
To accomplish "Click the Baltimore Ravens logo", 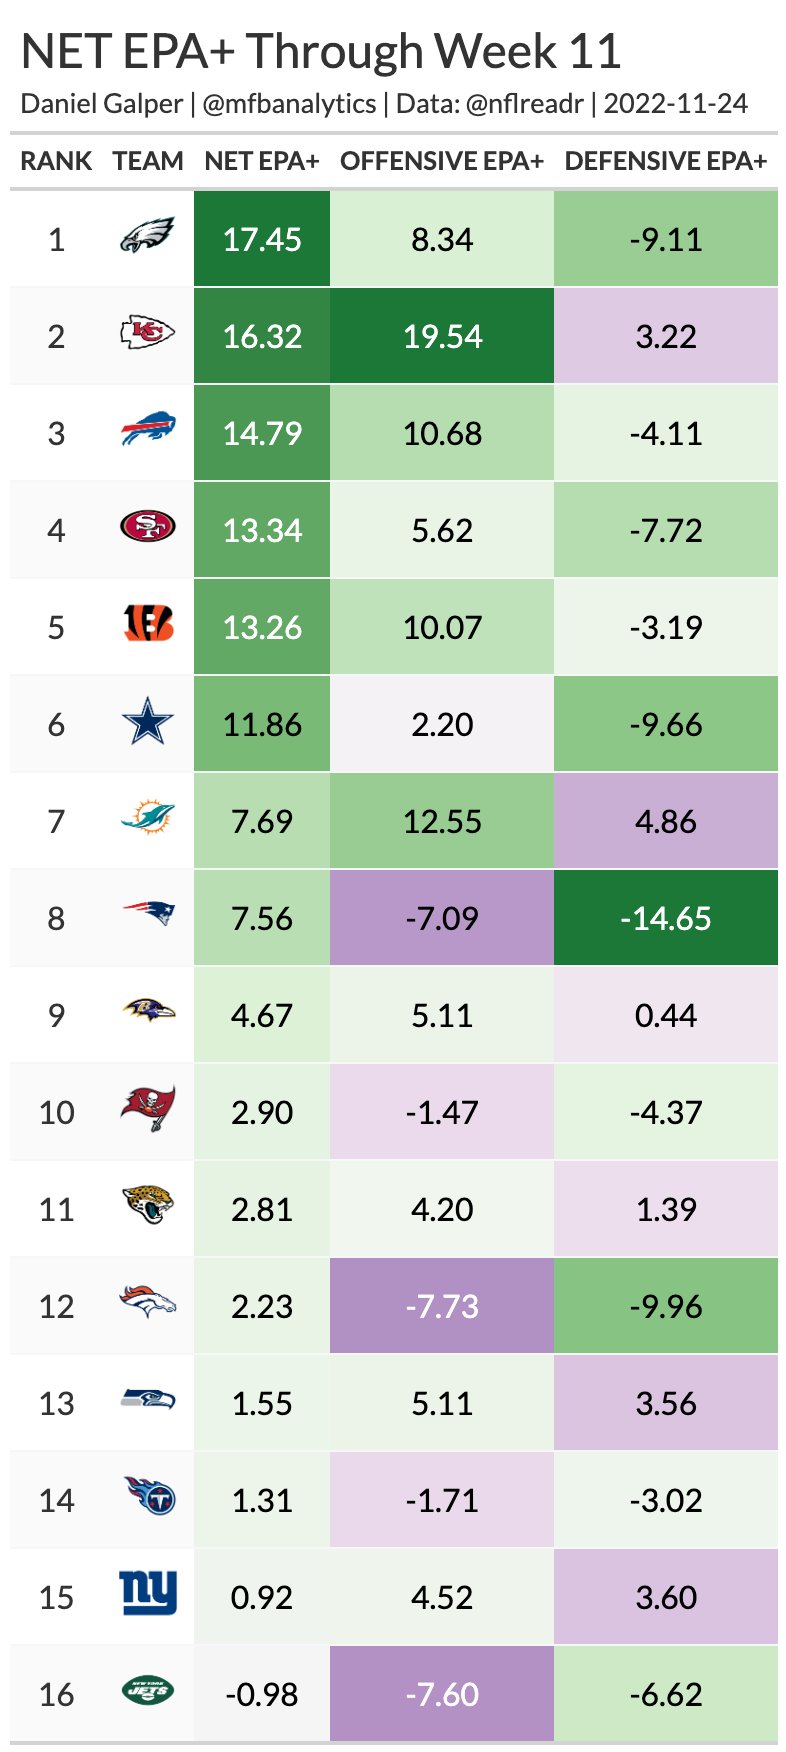I will pos(148,1011).
